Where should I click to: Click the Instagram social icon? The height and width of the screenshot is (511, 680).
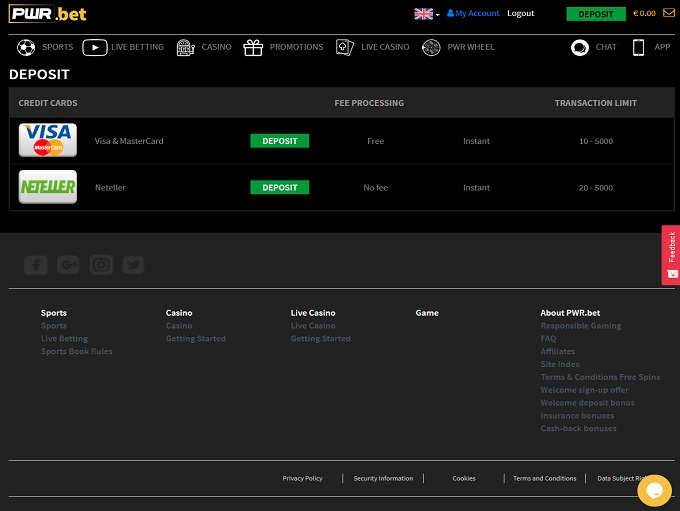(x=101, y=265)
